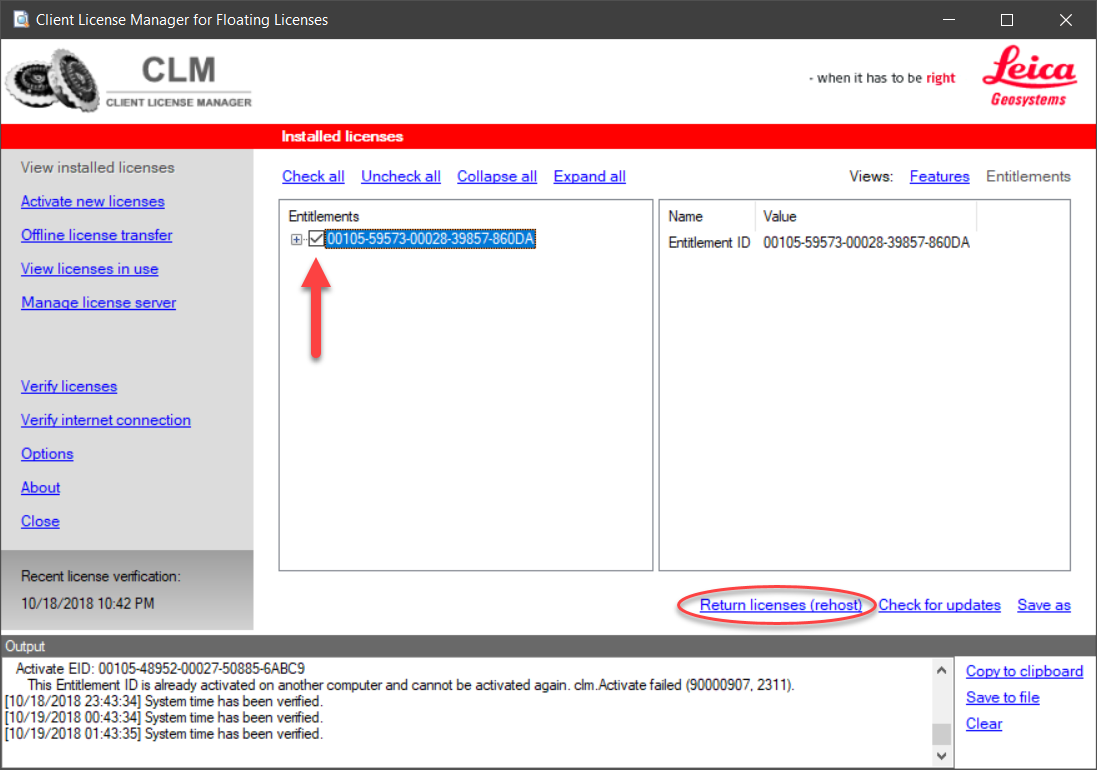Click Expand all link
Image resolution: width=1097 pixels, height=770 pixels.
click(x=590, y=176)
